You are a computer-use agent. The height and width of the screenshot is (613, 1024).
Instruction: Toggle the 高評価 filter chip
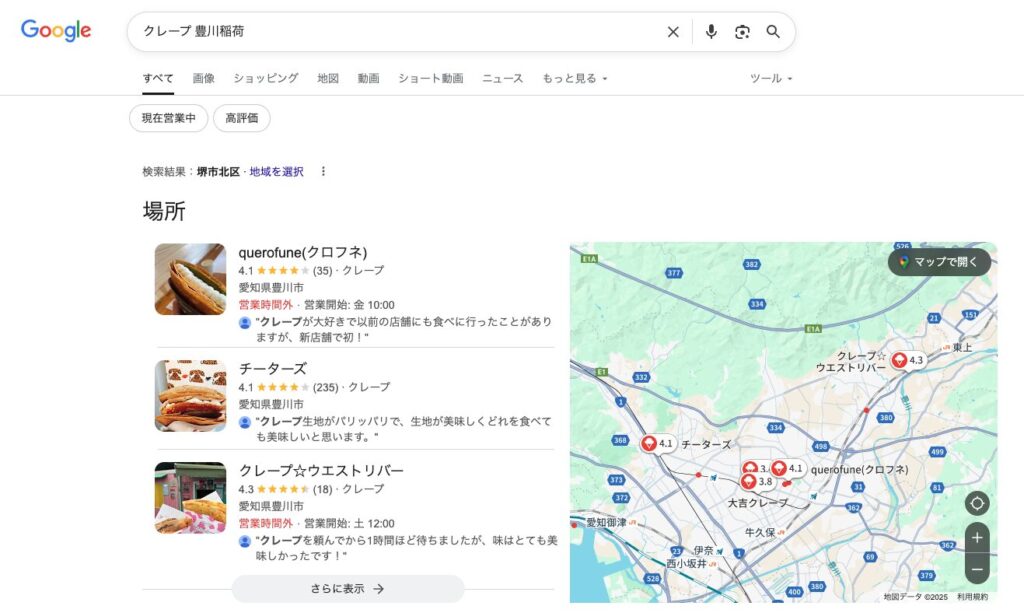(x=242, y=118)
